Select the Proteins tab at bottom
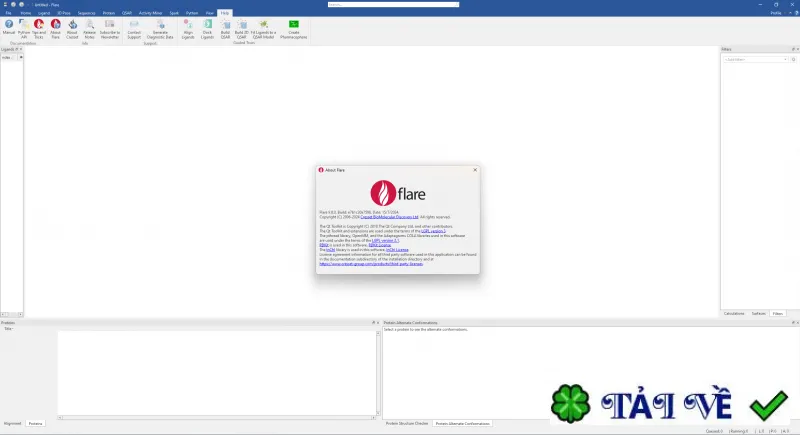Image resolution: width=800 pixels, height=435 pixels. tap(35, 424)
